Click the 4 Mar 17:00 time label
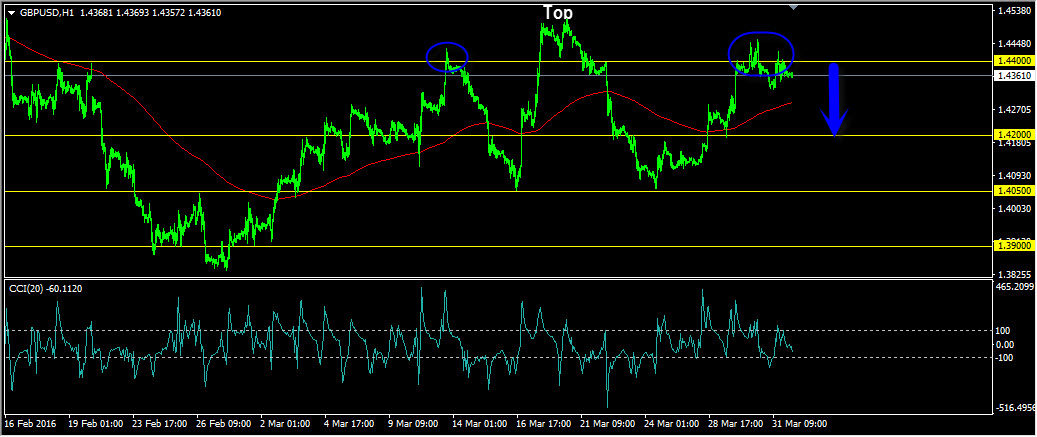Viewport: 1037px width, 437px height. click(x=351, y=423)
